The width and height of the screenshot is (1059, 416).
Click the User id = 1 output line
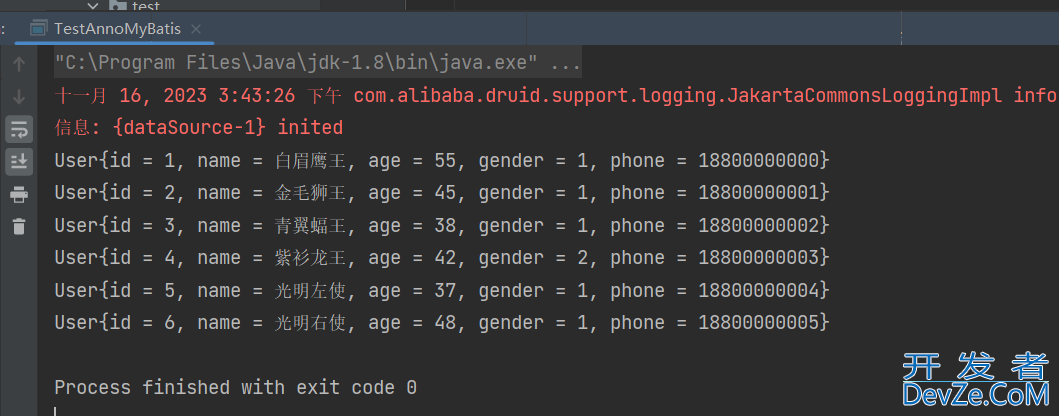click(x=442, y=161)
